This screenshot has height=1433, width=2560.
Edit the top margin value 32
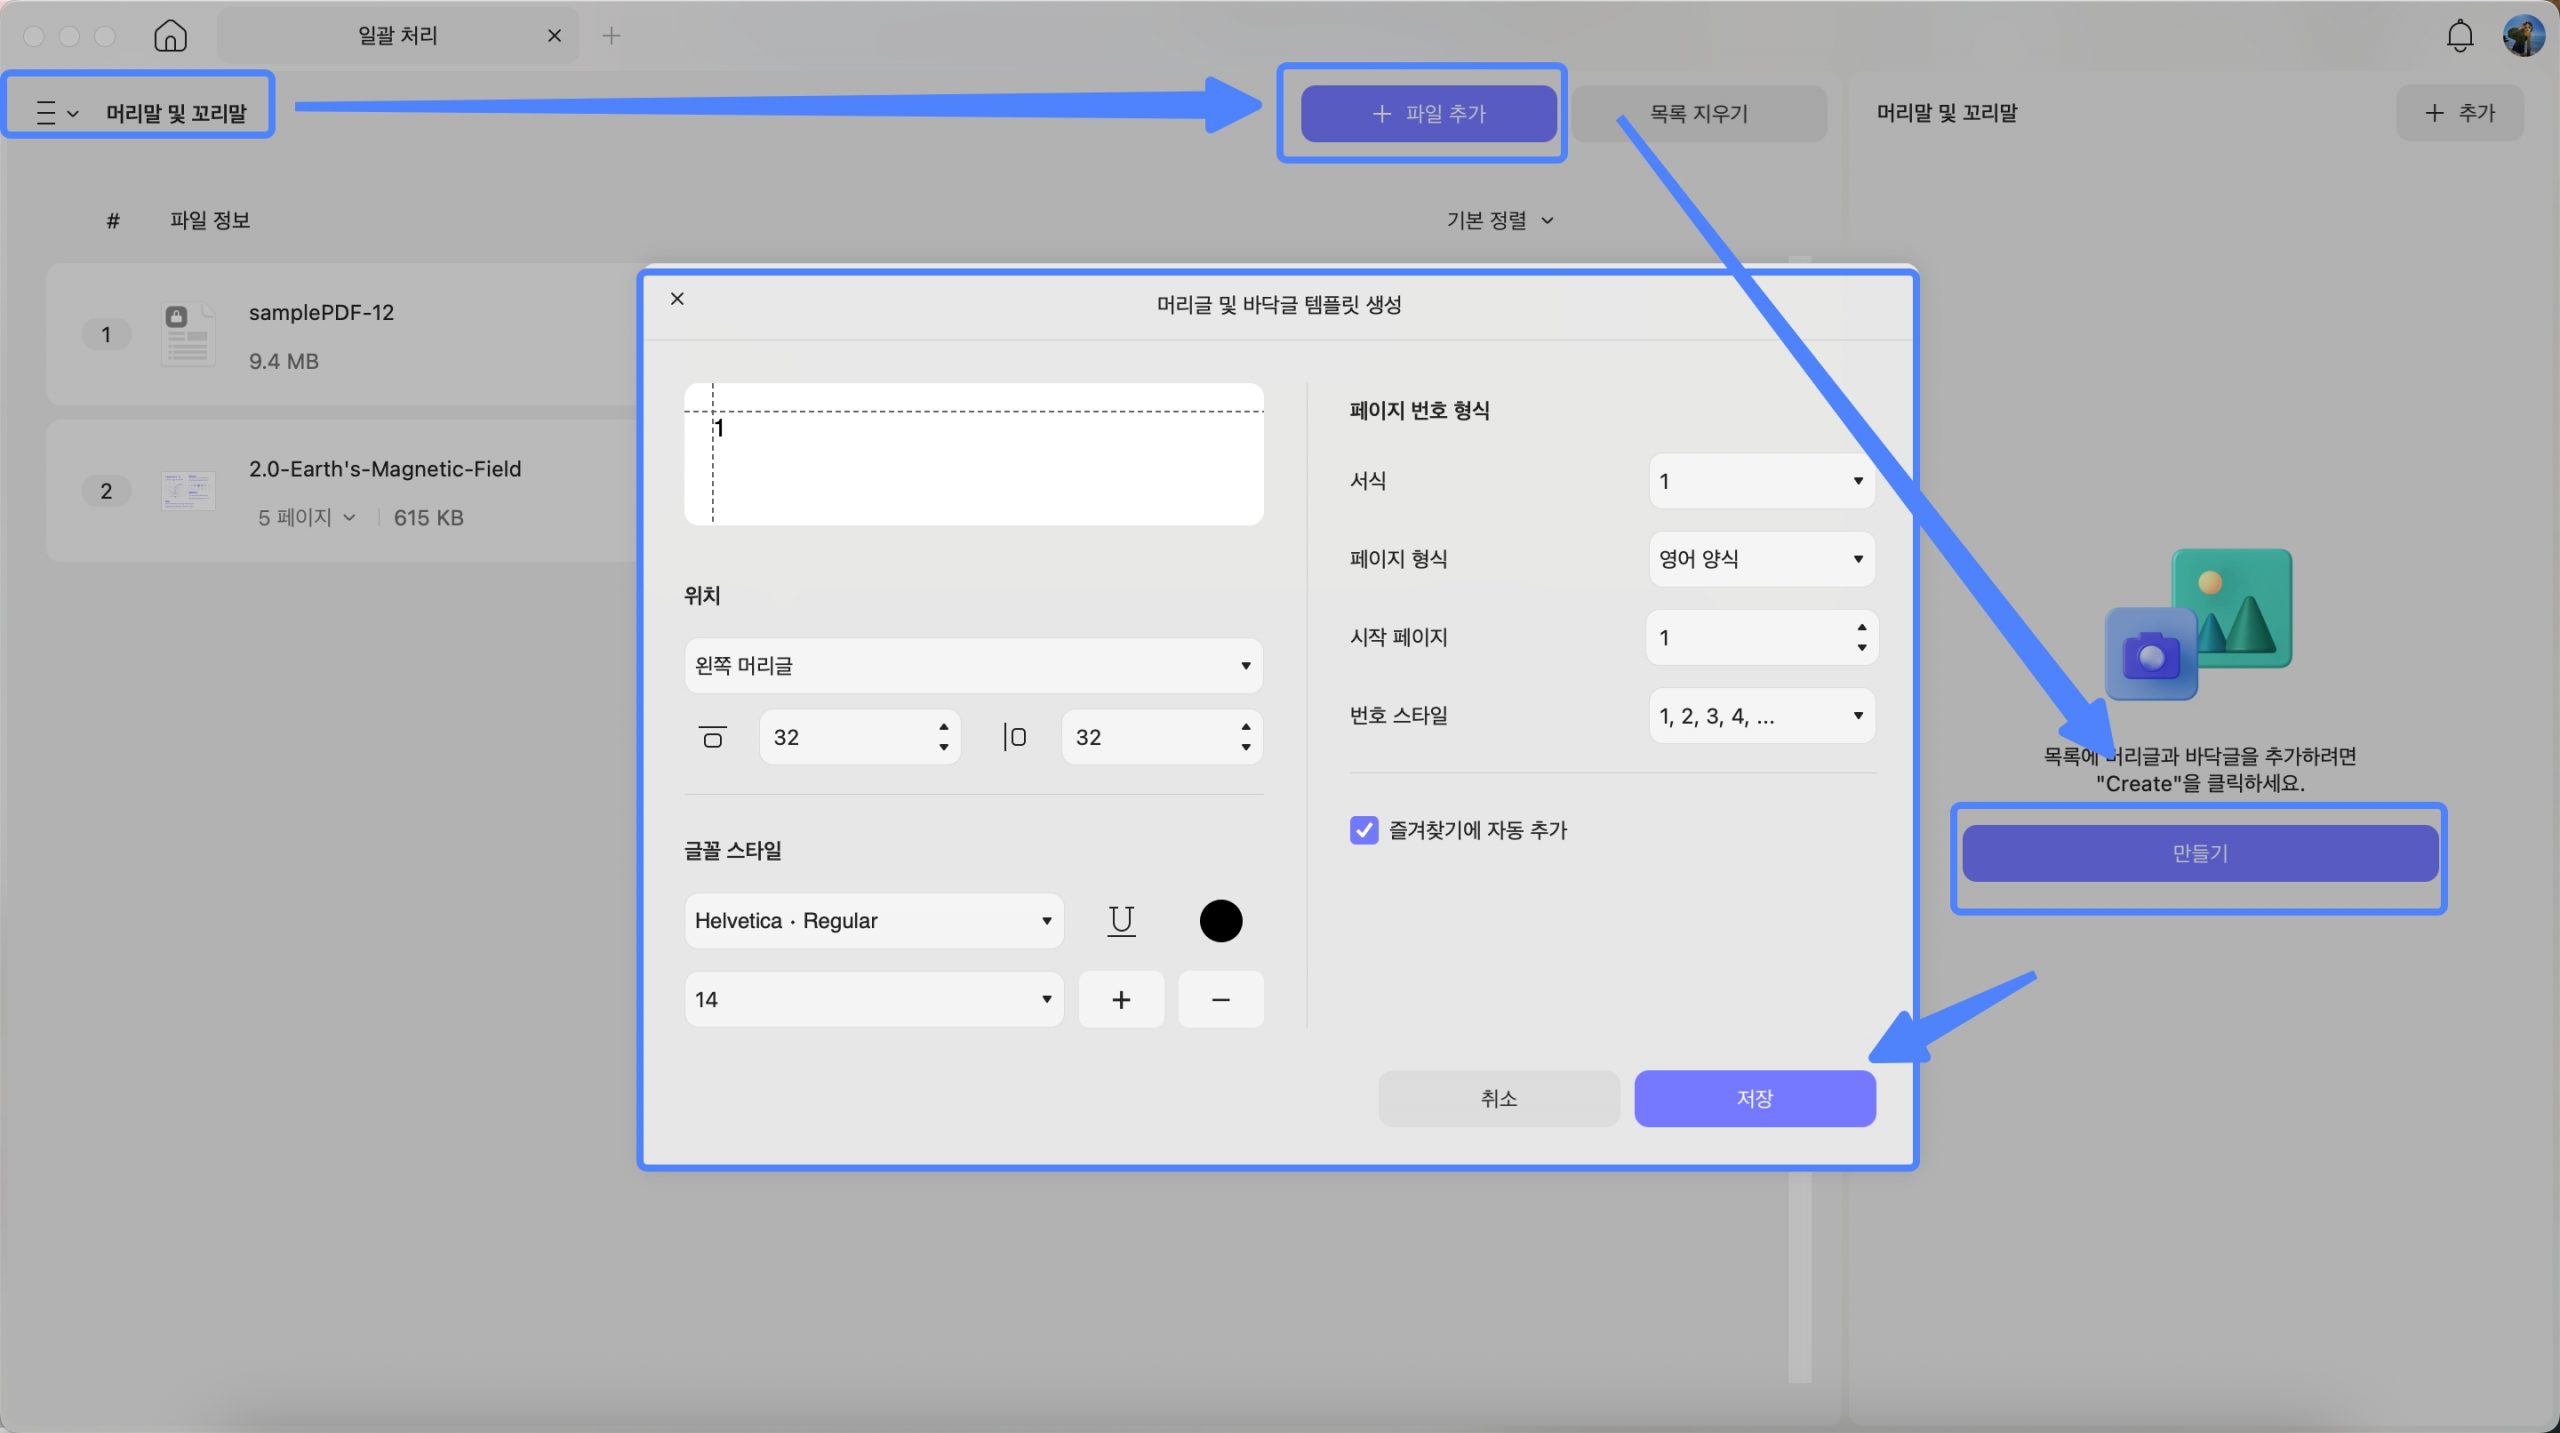coord(847,737)
